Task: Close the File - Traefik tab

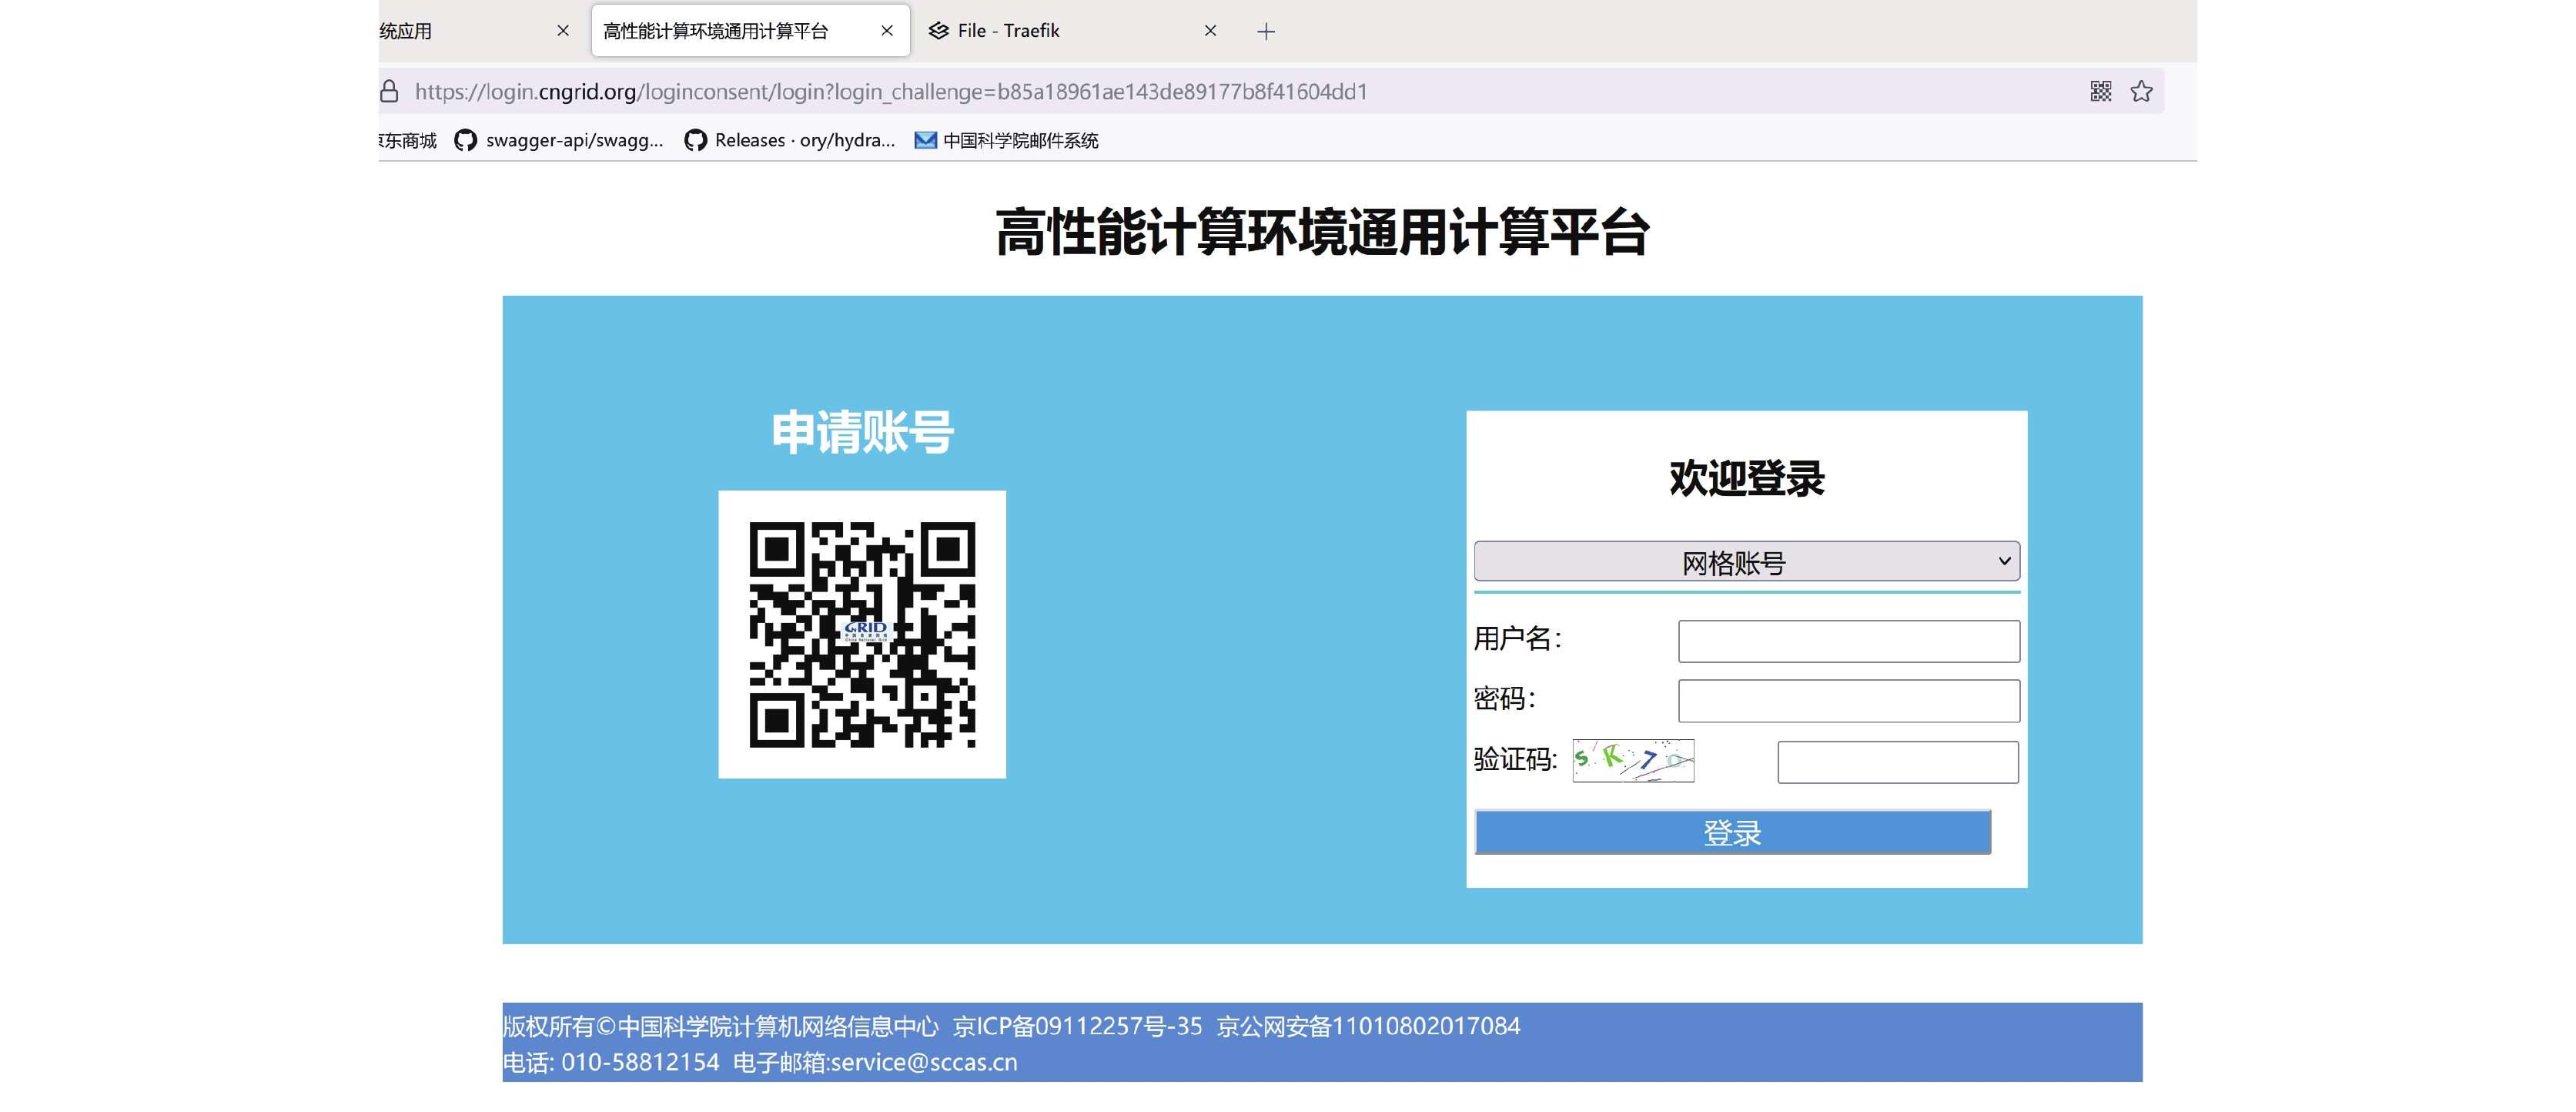Action: point(1210,31)
